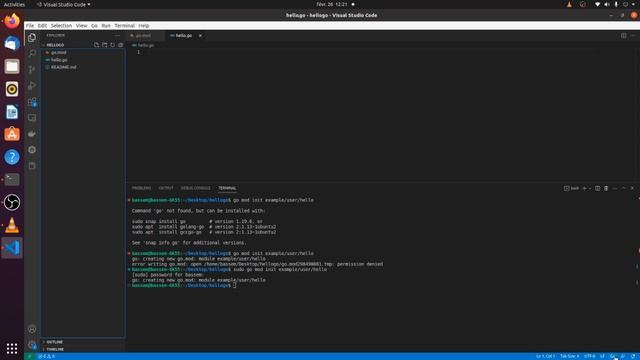Open the File menu
640x360 pixels.
[x=30, y=26]
